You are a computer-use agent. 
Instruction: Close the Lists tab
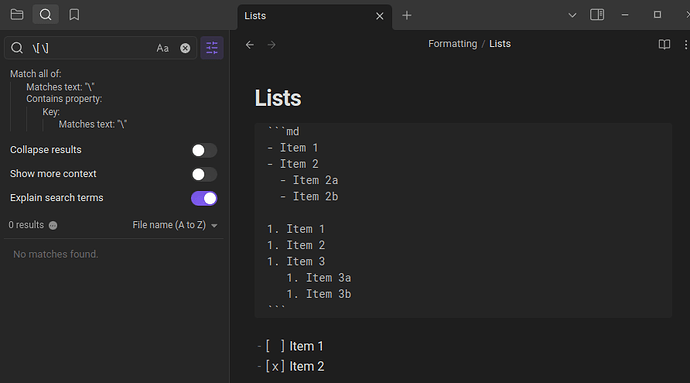click(379, 16)
